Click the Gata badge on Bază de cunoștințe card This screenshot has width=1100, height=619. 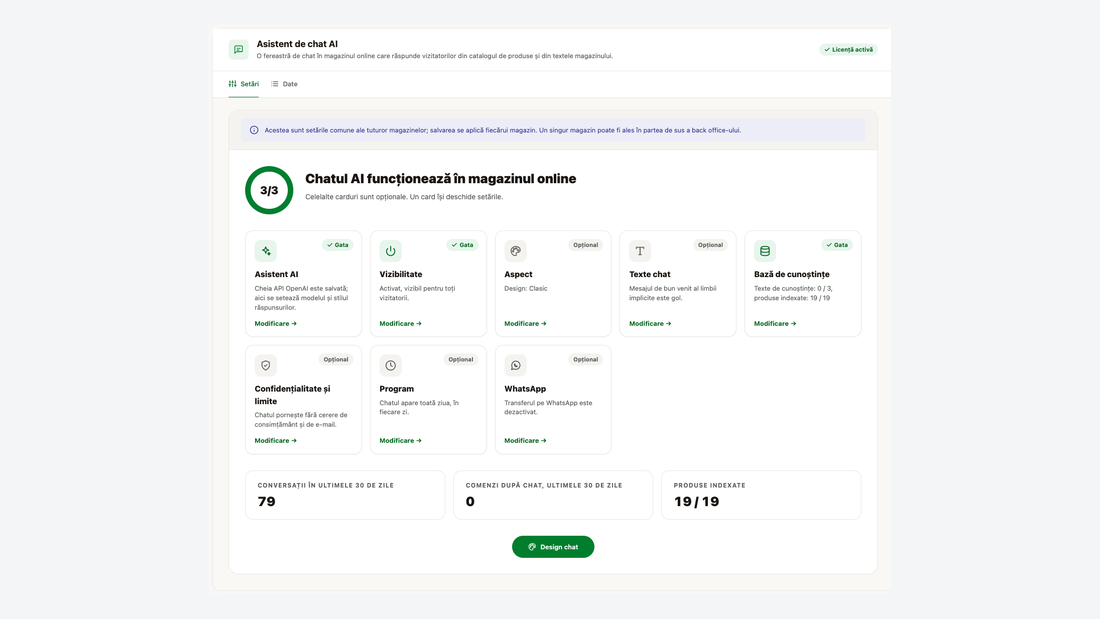pos(837,245)
